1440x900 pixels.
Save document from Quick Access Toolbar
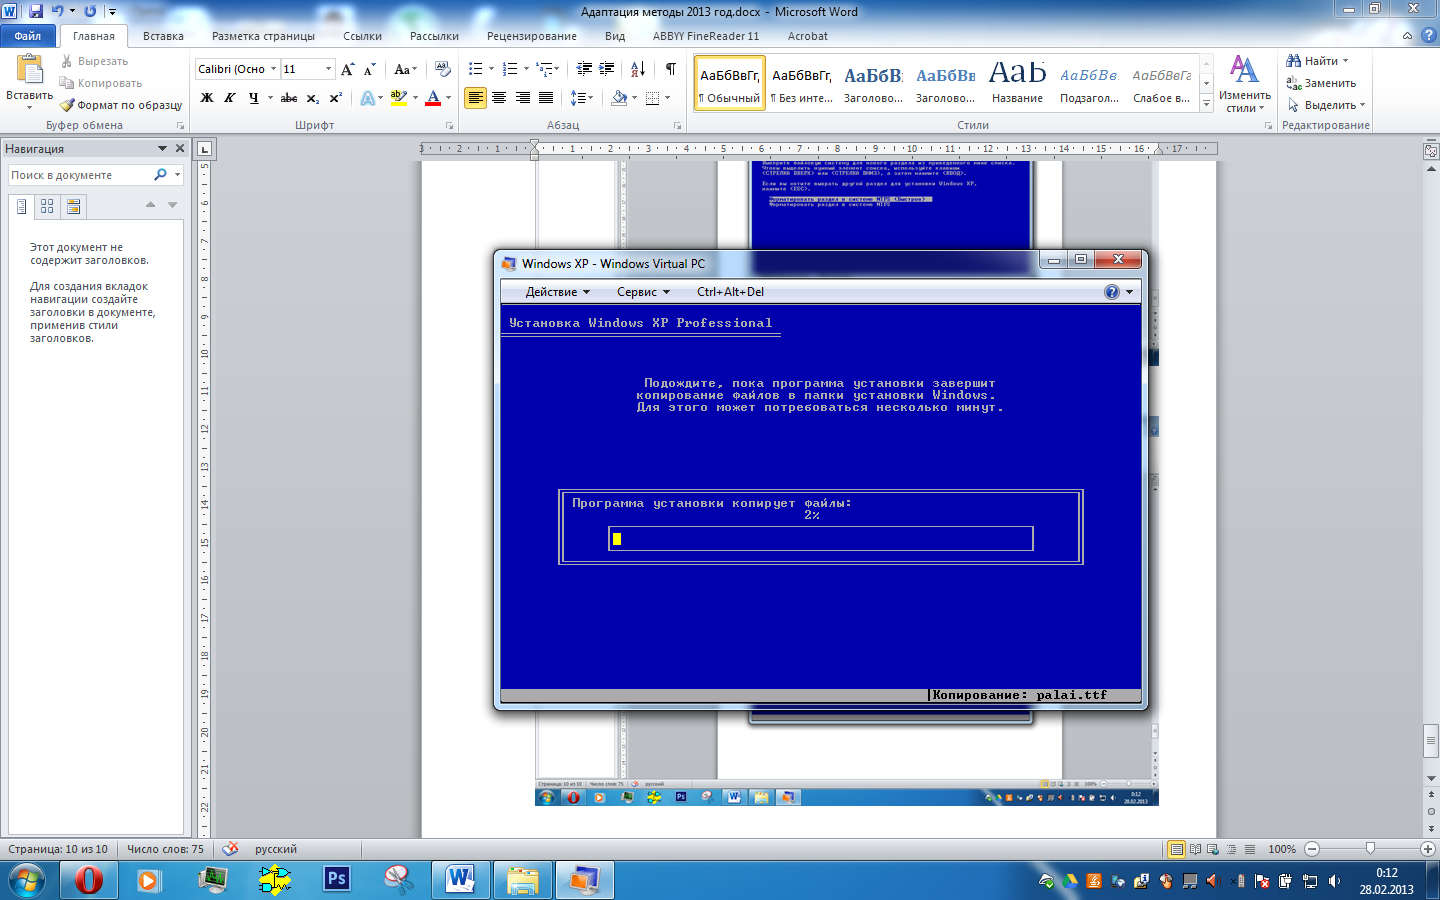click(x=36, y=11)
